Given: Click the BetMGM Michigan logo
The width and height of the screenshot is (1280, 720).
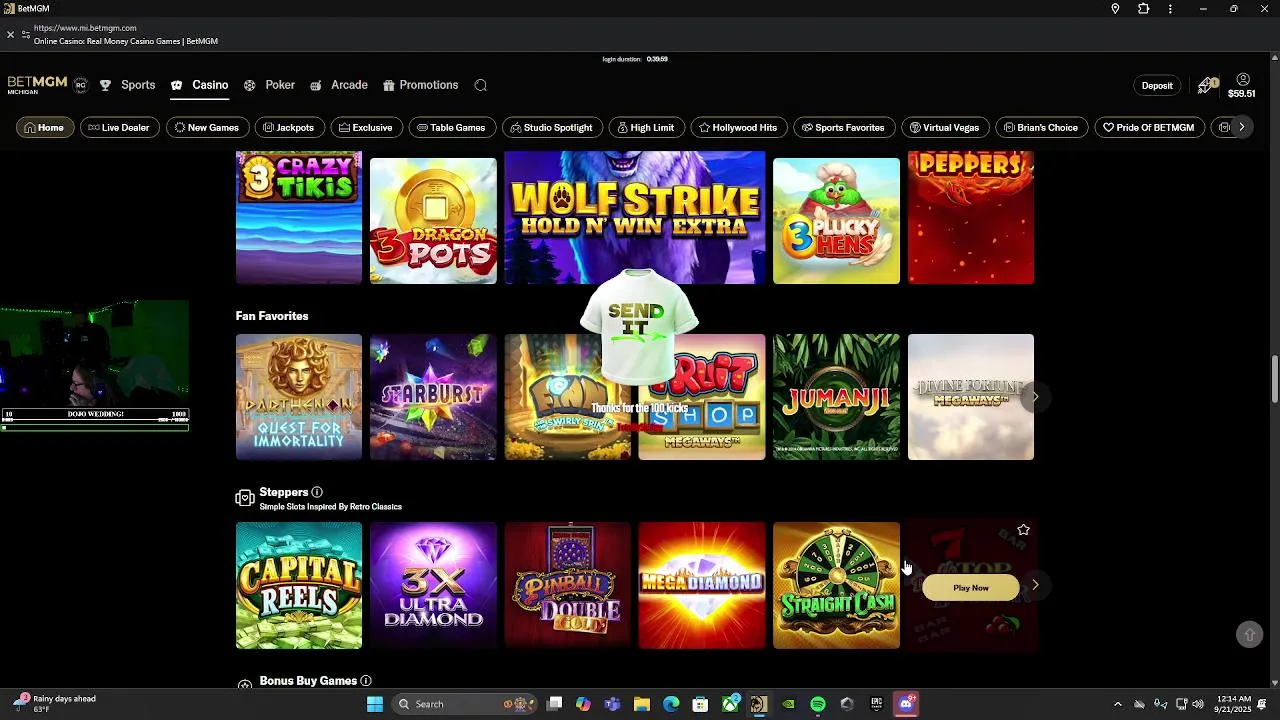Looking at the screenshot, I should 38,85.
